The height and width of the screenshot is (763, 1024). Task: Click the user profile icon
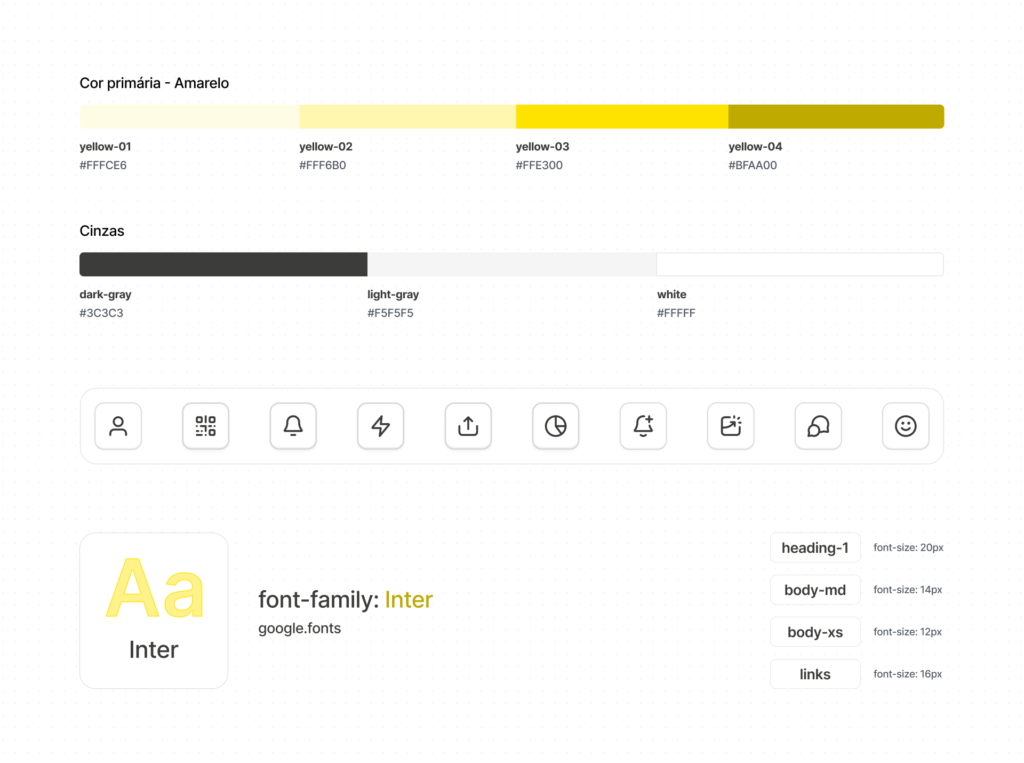(x=118, y=426)
